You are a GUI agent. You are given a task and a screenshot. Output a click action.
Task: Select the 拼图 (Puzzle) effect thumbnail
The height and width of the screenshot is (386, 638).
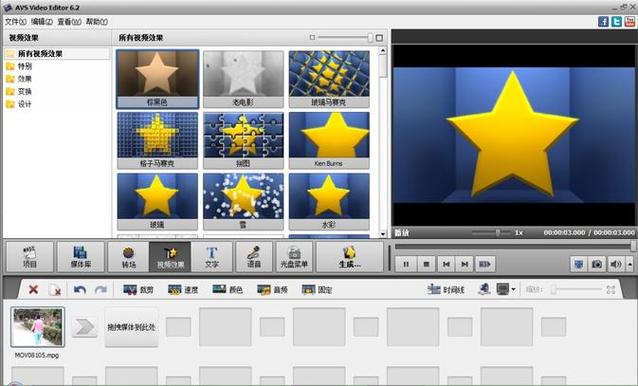(x=243, y=140)
